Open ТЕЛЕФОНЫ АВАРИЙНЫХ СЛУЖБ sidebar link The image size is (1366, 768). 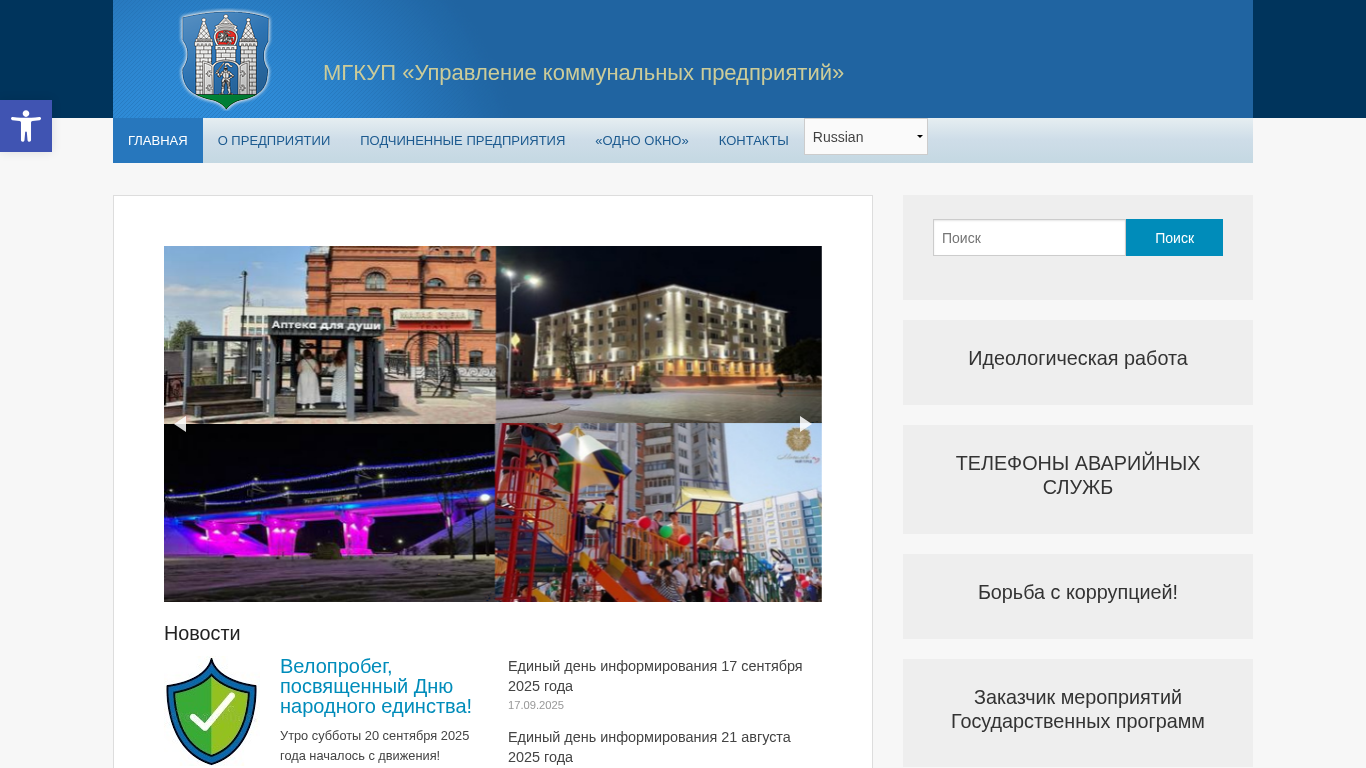1078,476
